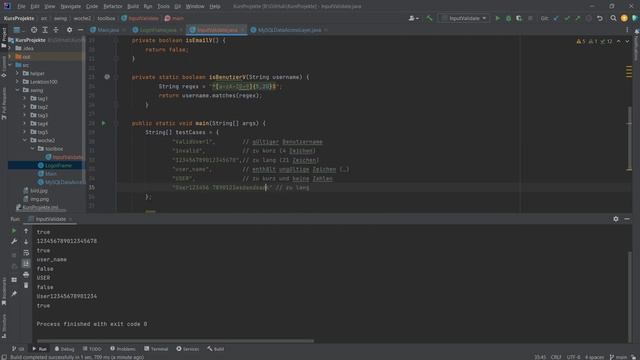Run with coverage from the top toolbar

point(519,18)
